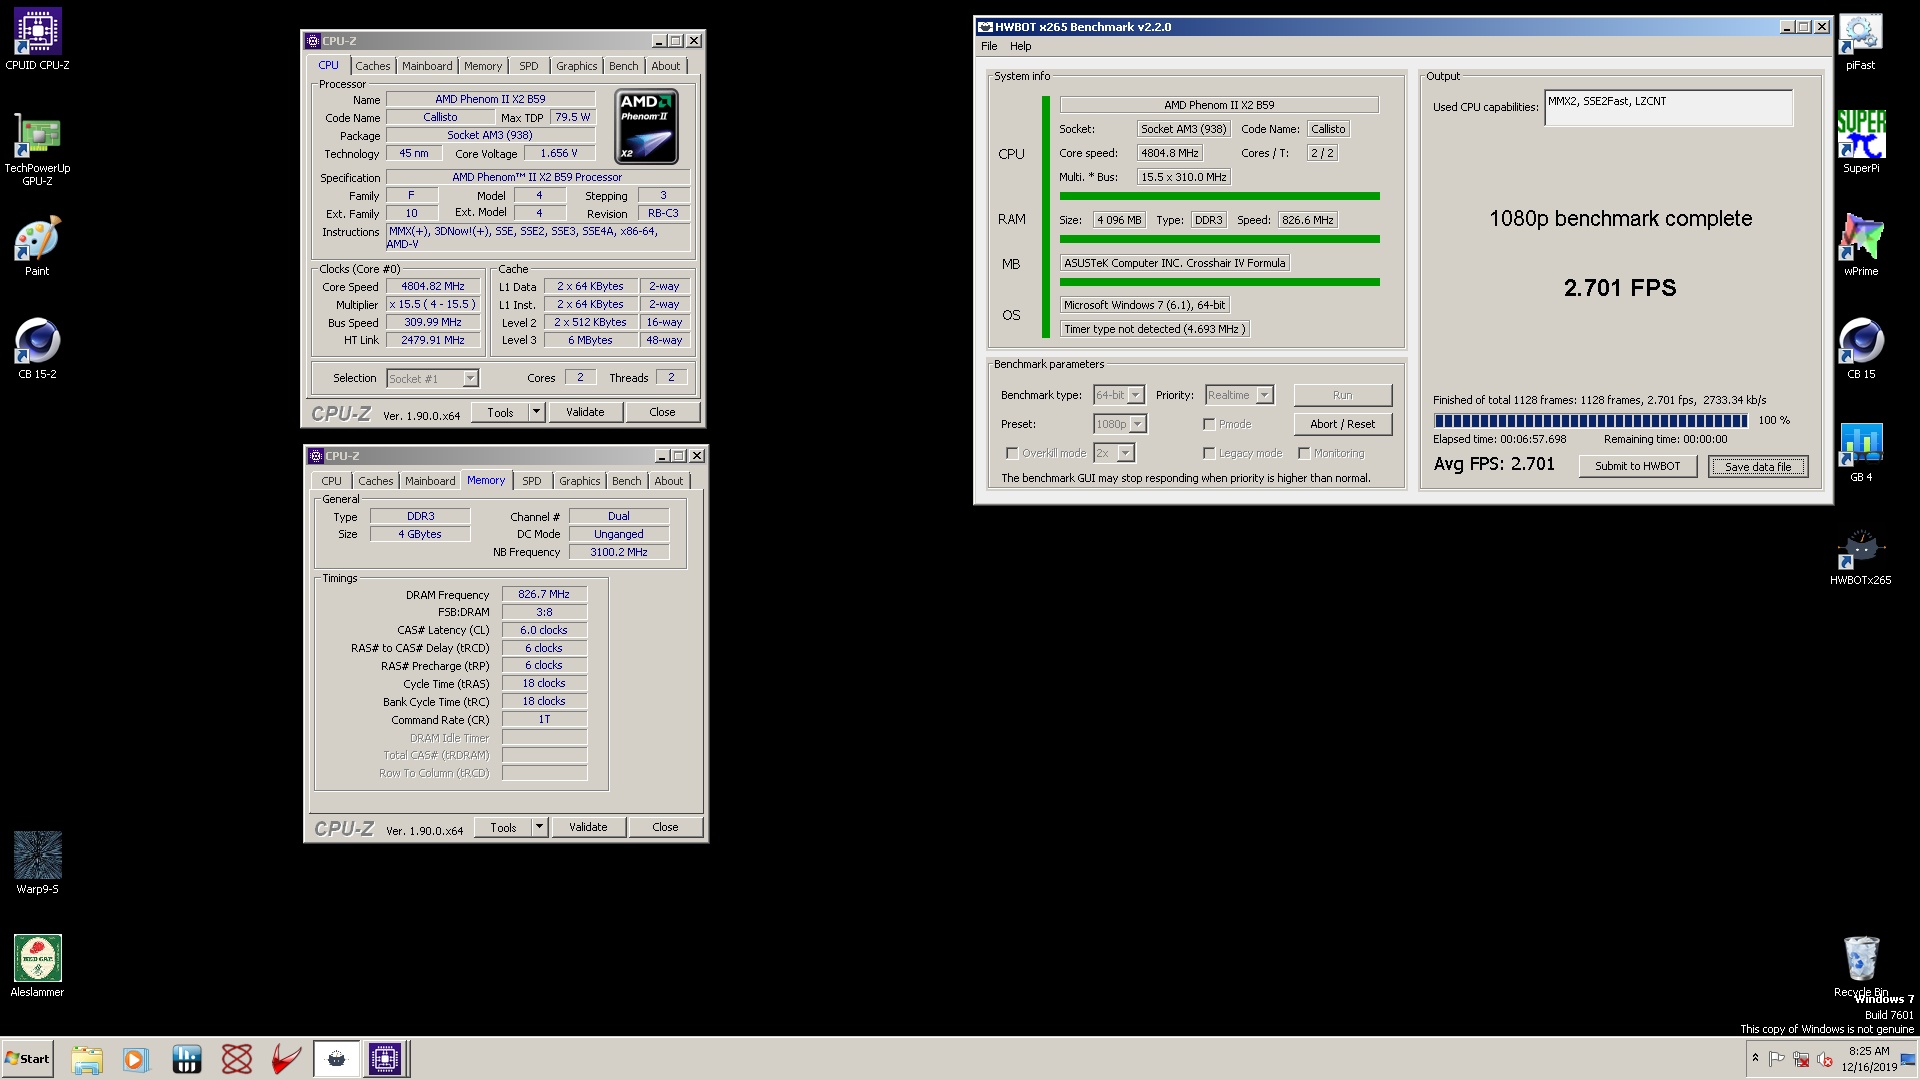Image resolution: width=1920 pixels, height=1080 pixels.
Task: Open Benchmark type 64-bit dropdown
Action: [x=1136, y=395]
